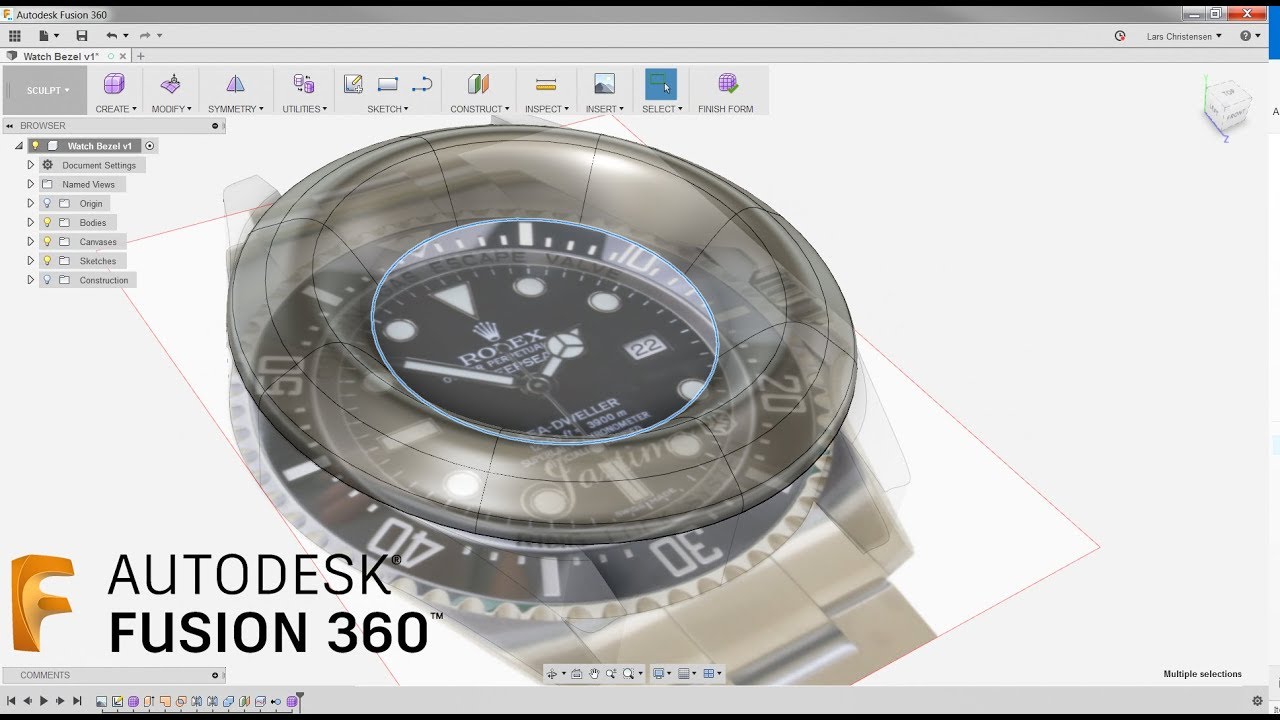
Task: Jump to timeline beginning
Action: [x=11, y=701]
